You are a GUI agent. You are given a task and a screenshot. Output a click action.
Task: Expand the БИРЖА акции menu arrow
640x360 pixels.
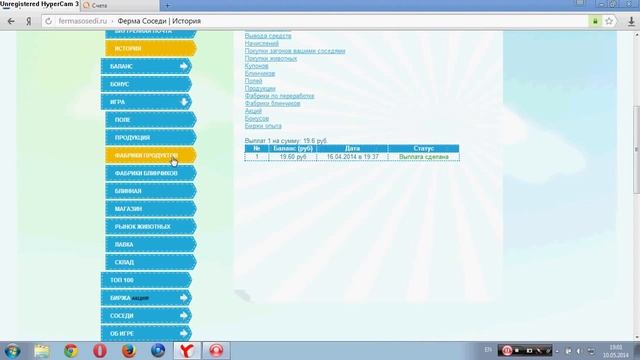pyautogui.click(x=184, y=298)
